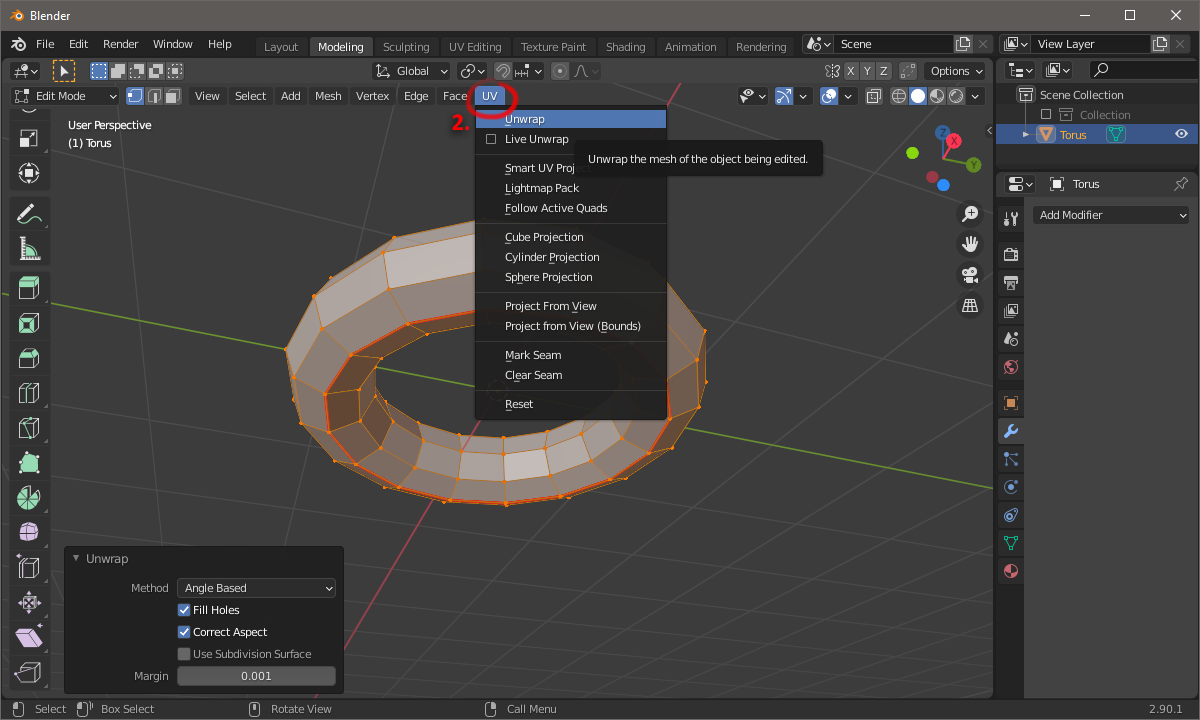Viewport: 1200px width, 720px height.
Task: Open the Edit Mode dropdown
Action: (x=65, y=96)
